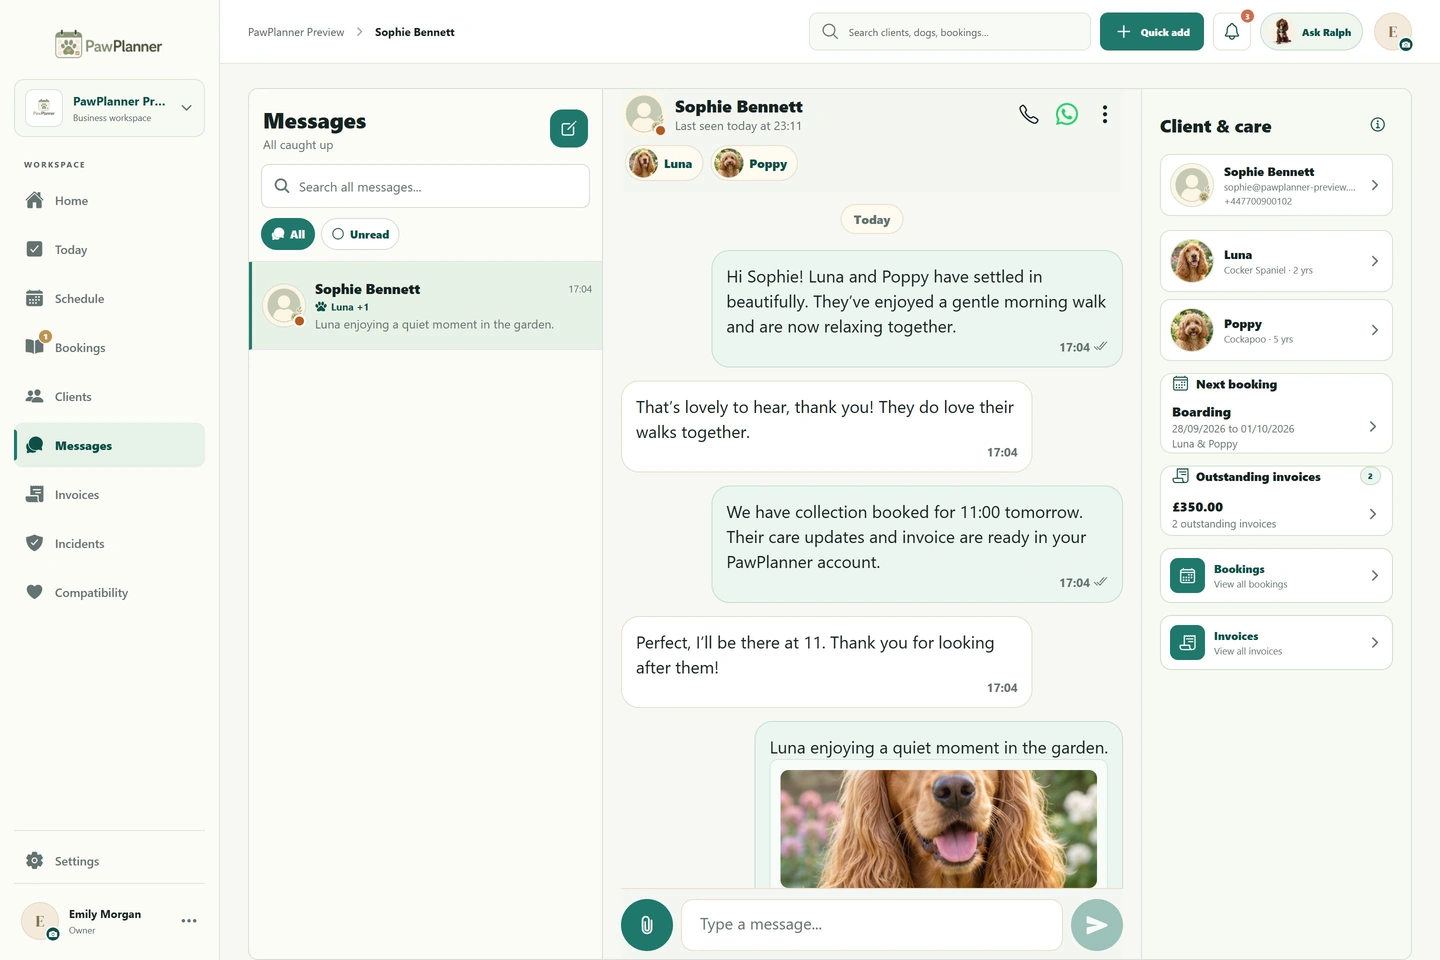
Task: Open the three-dot conversation options menu
Action: point(1105,114)
